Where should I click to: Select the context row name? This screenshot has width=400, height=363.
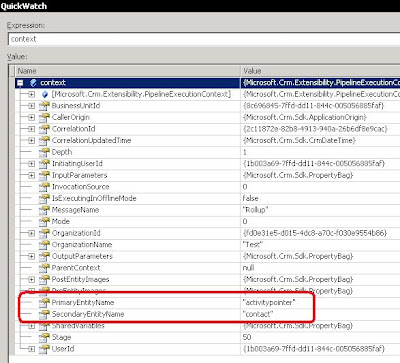coord(53,83)
